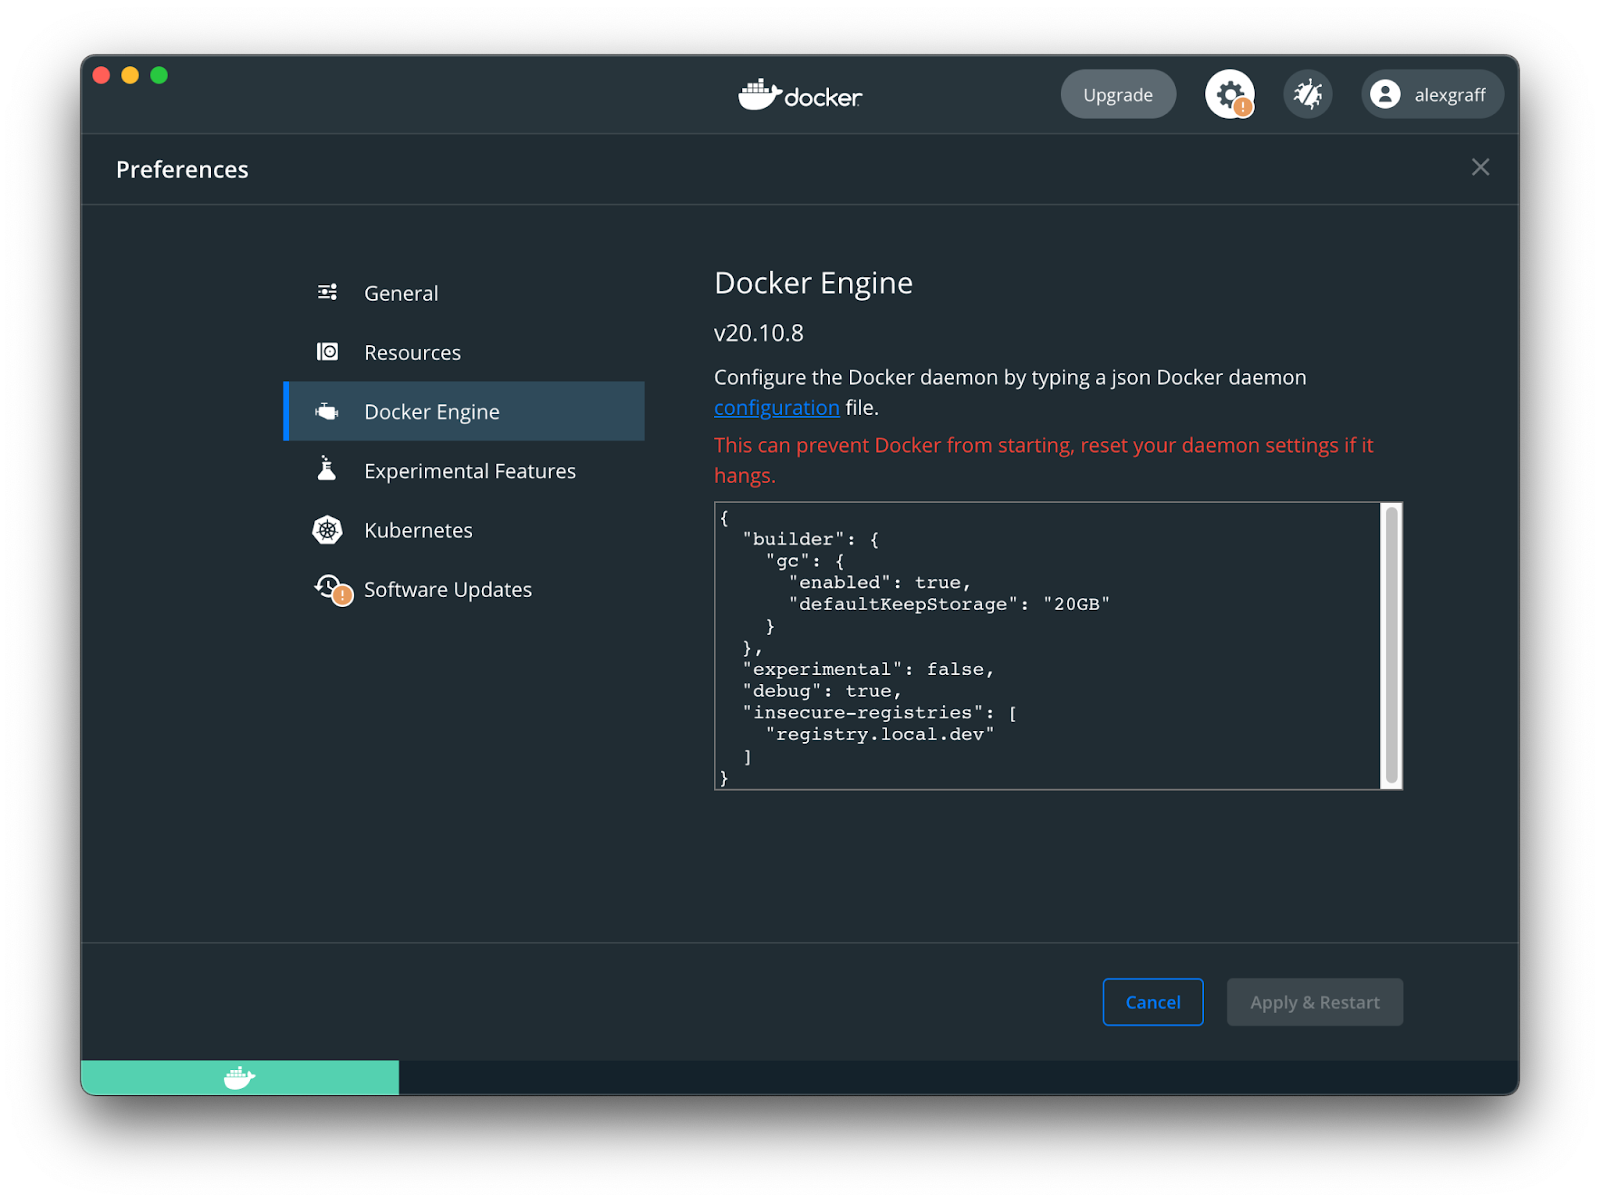Click the "debug": true line
The height and width of the screenshot is (1202, 1600).
coord(822,691)
